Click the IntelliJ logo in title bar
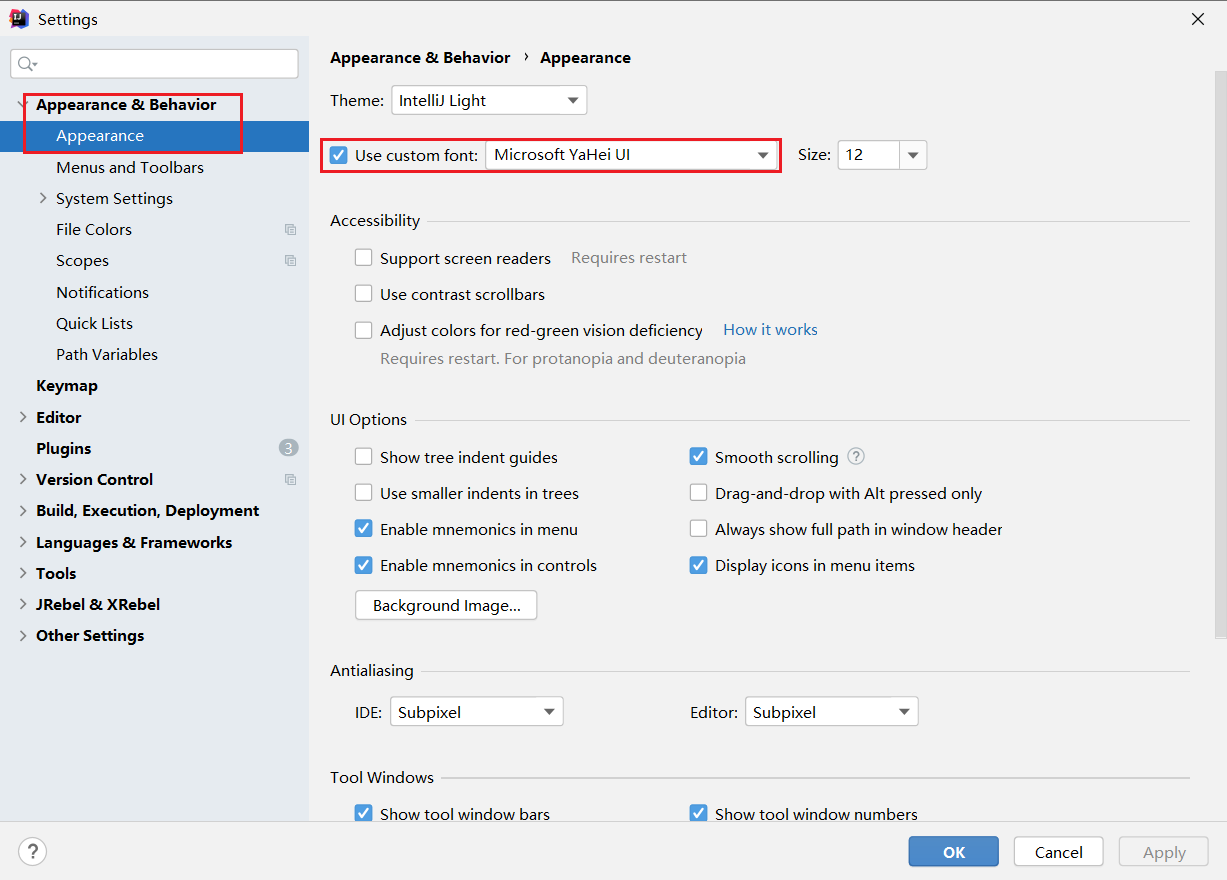This screenshot has width=1227, height=880. pyautogui.click(x=19, y=19)
